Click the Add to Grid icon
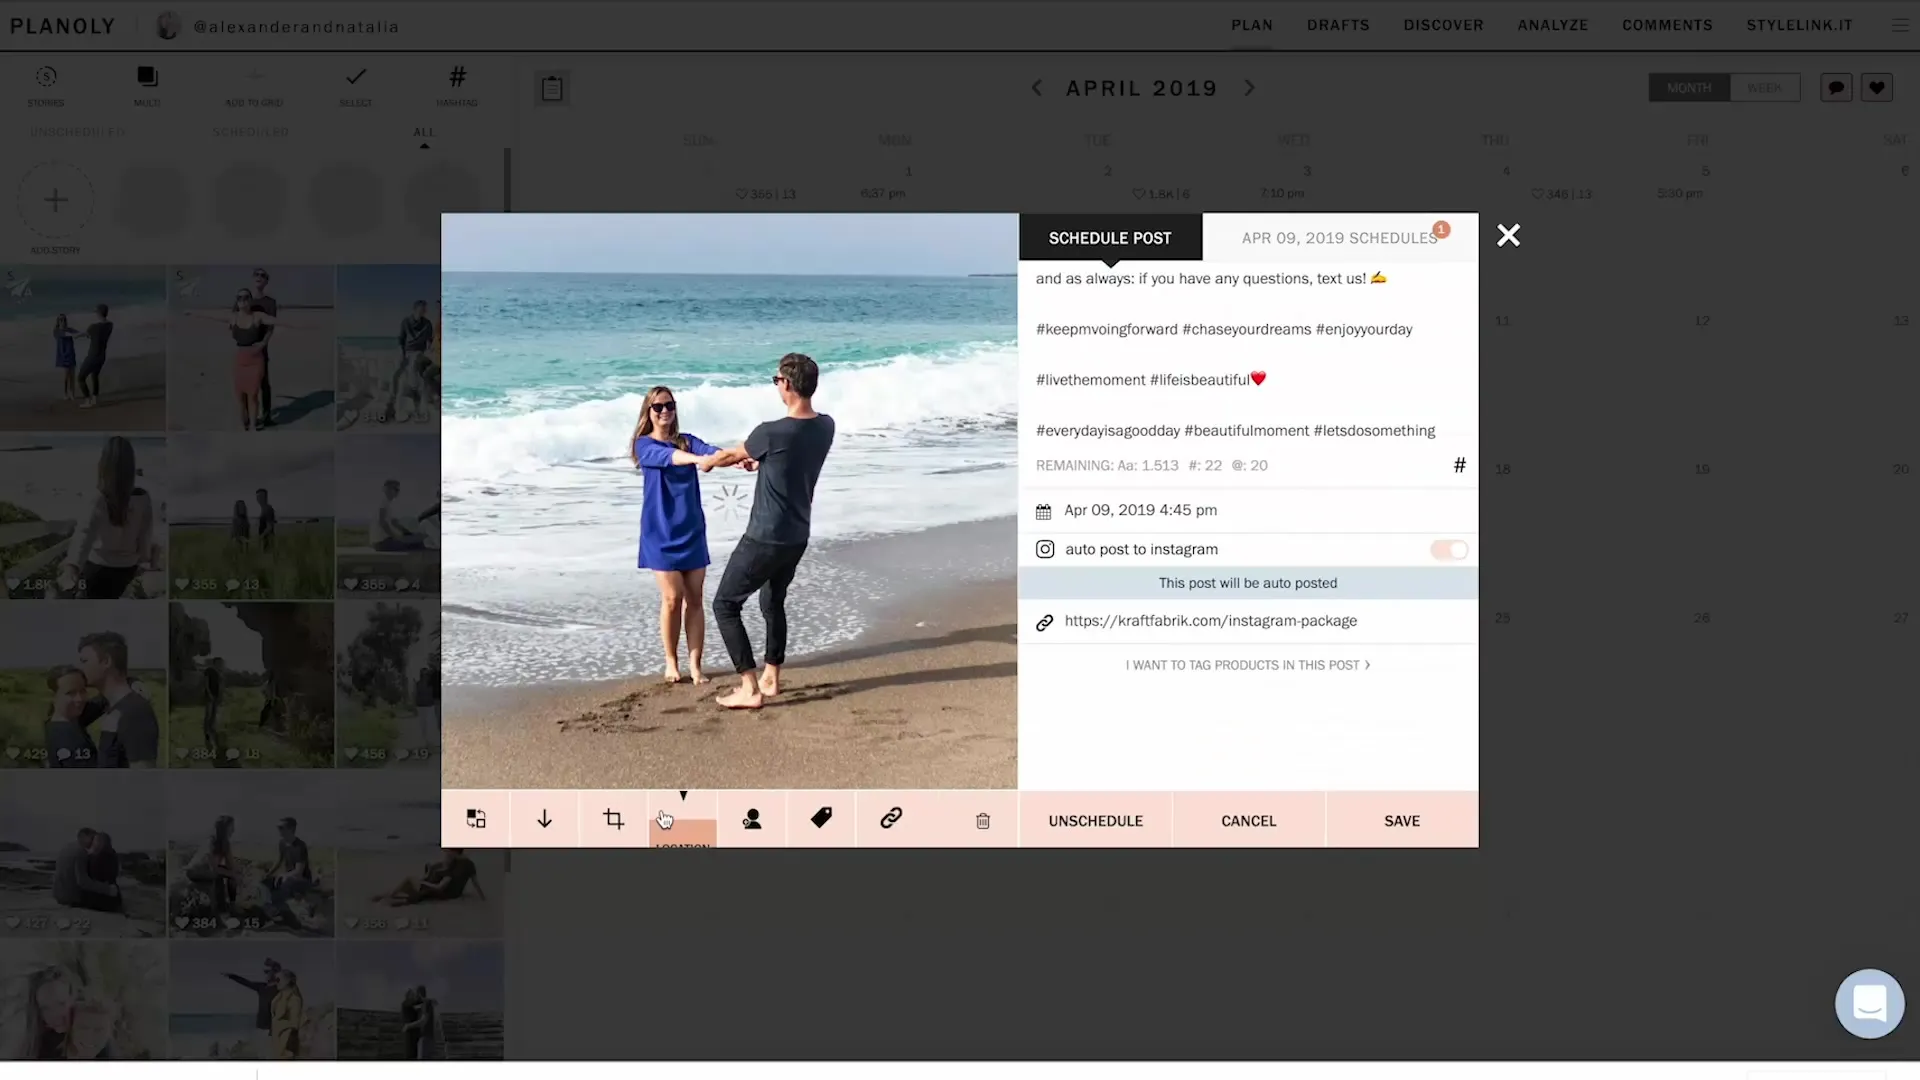This screenshot has width=1920, height=1080. coord(254,86)
